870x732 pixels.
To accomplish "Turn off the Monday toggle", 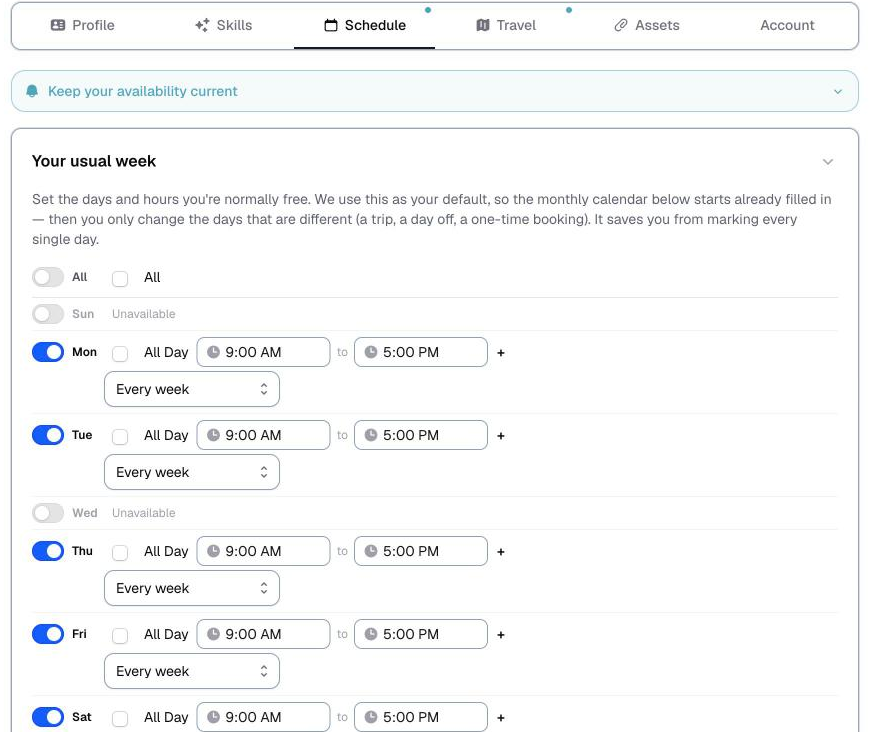I will click(48, 352).
